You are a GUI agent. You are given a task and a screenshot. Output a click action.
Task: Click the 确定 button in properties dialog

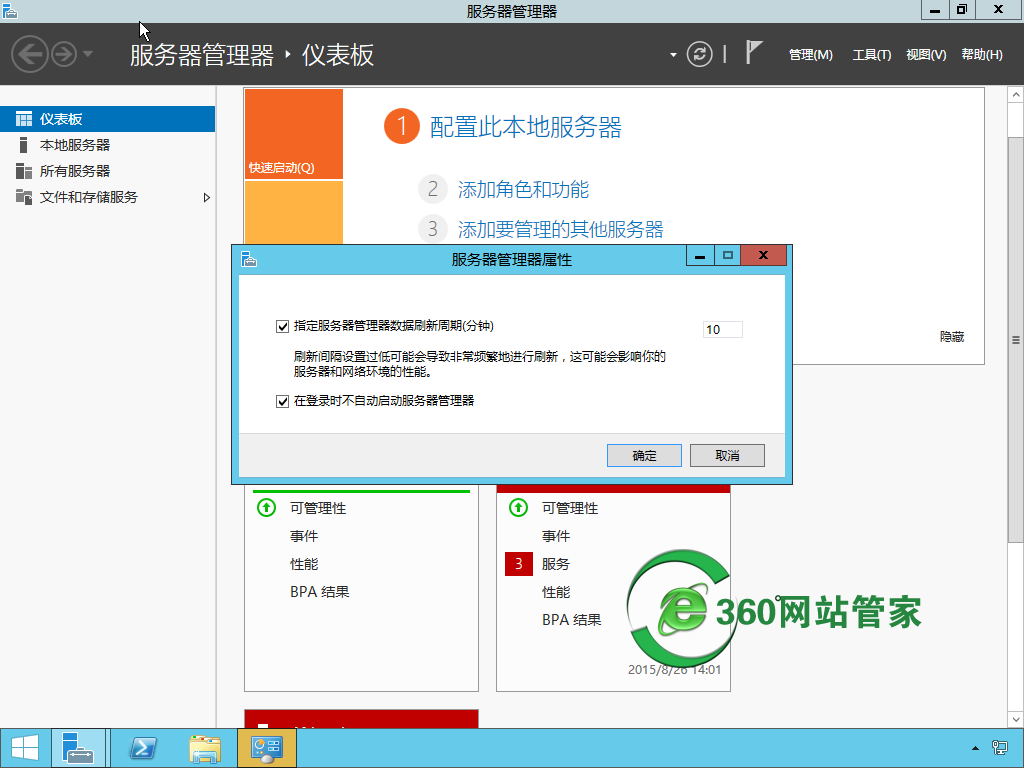pyautogui.click(x=644, y=456)
